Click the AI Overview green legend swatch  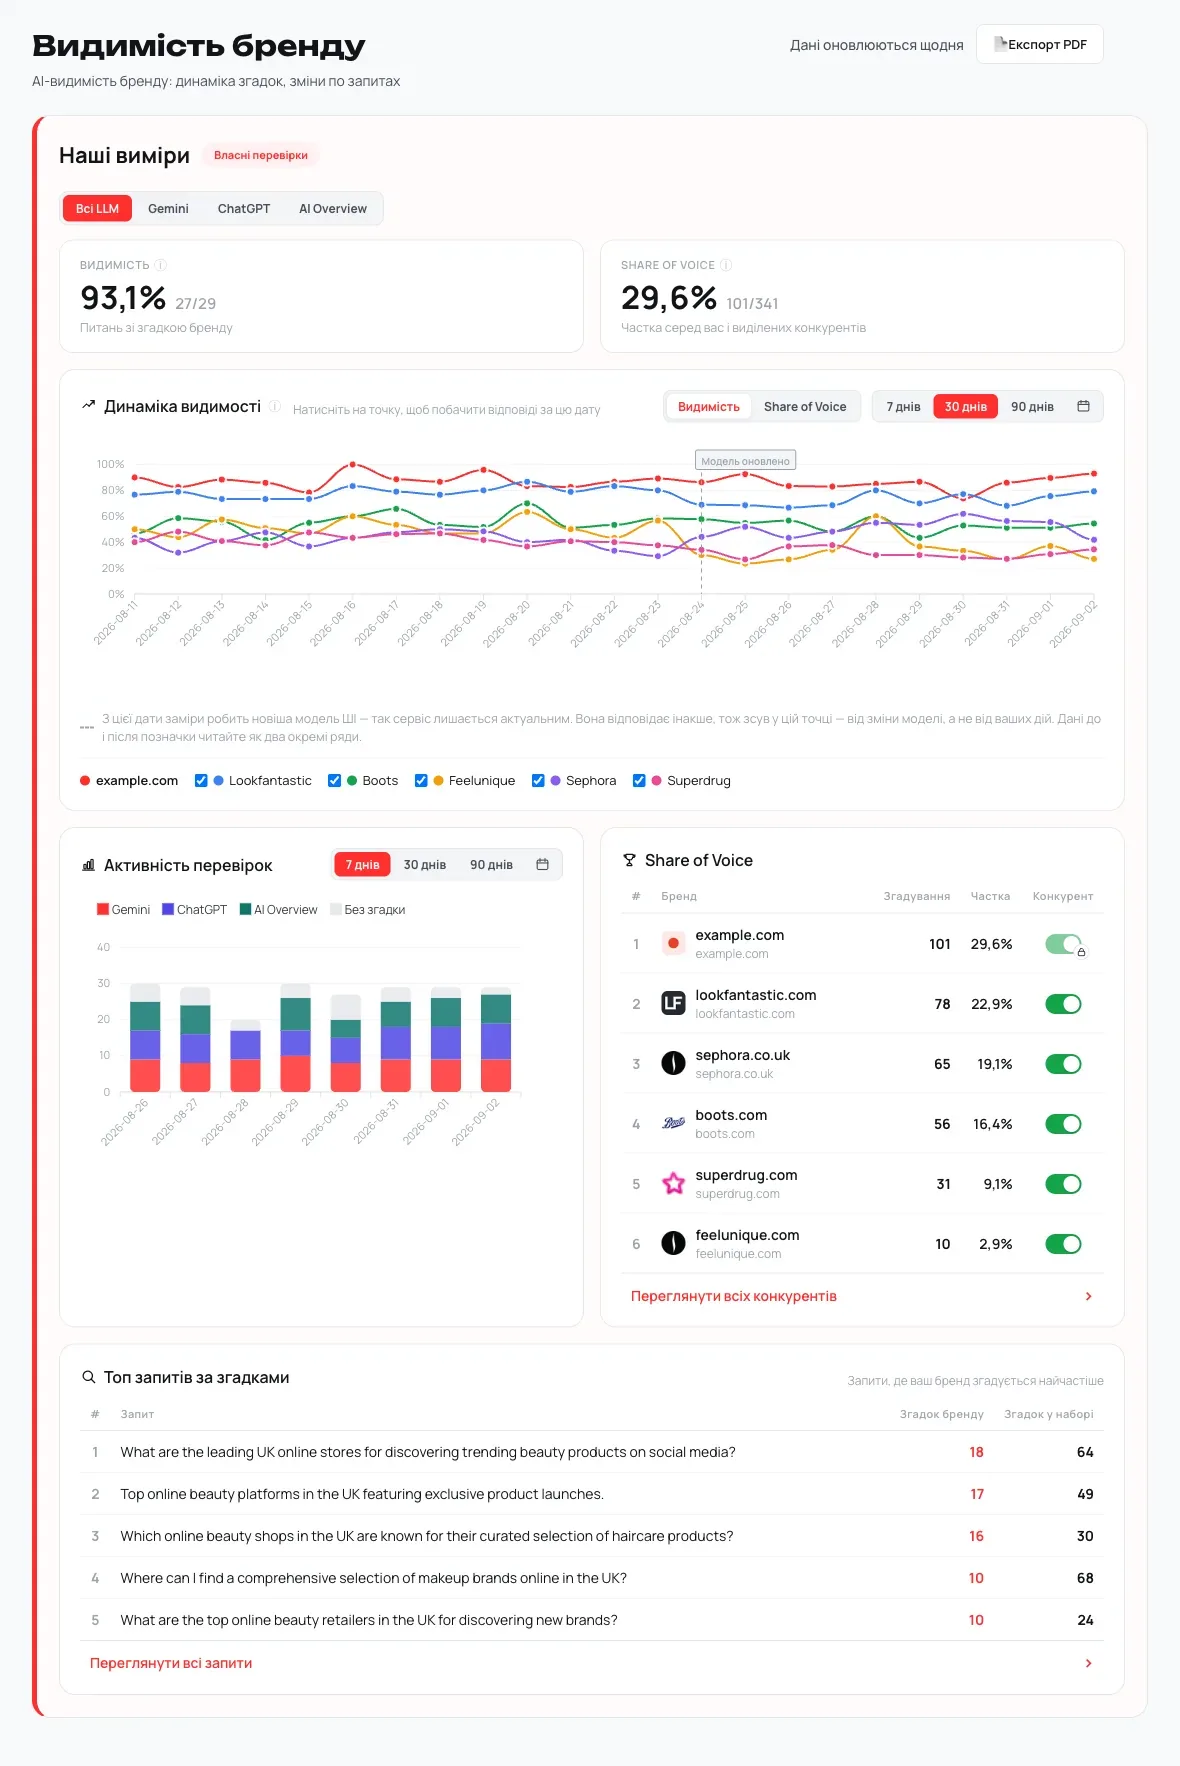click(x=245, y=909)
